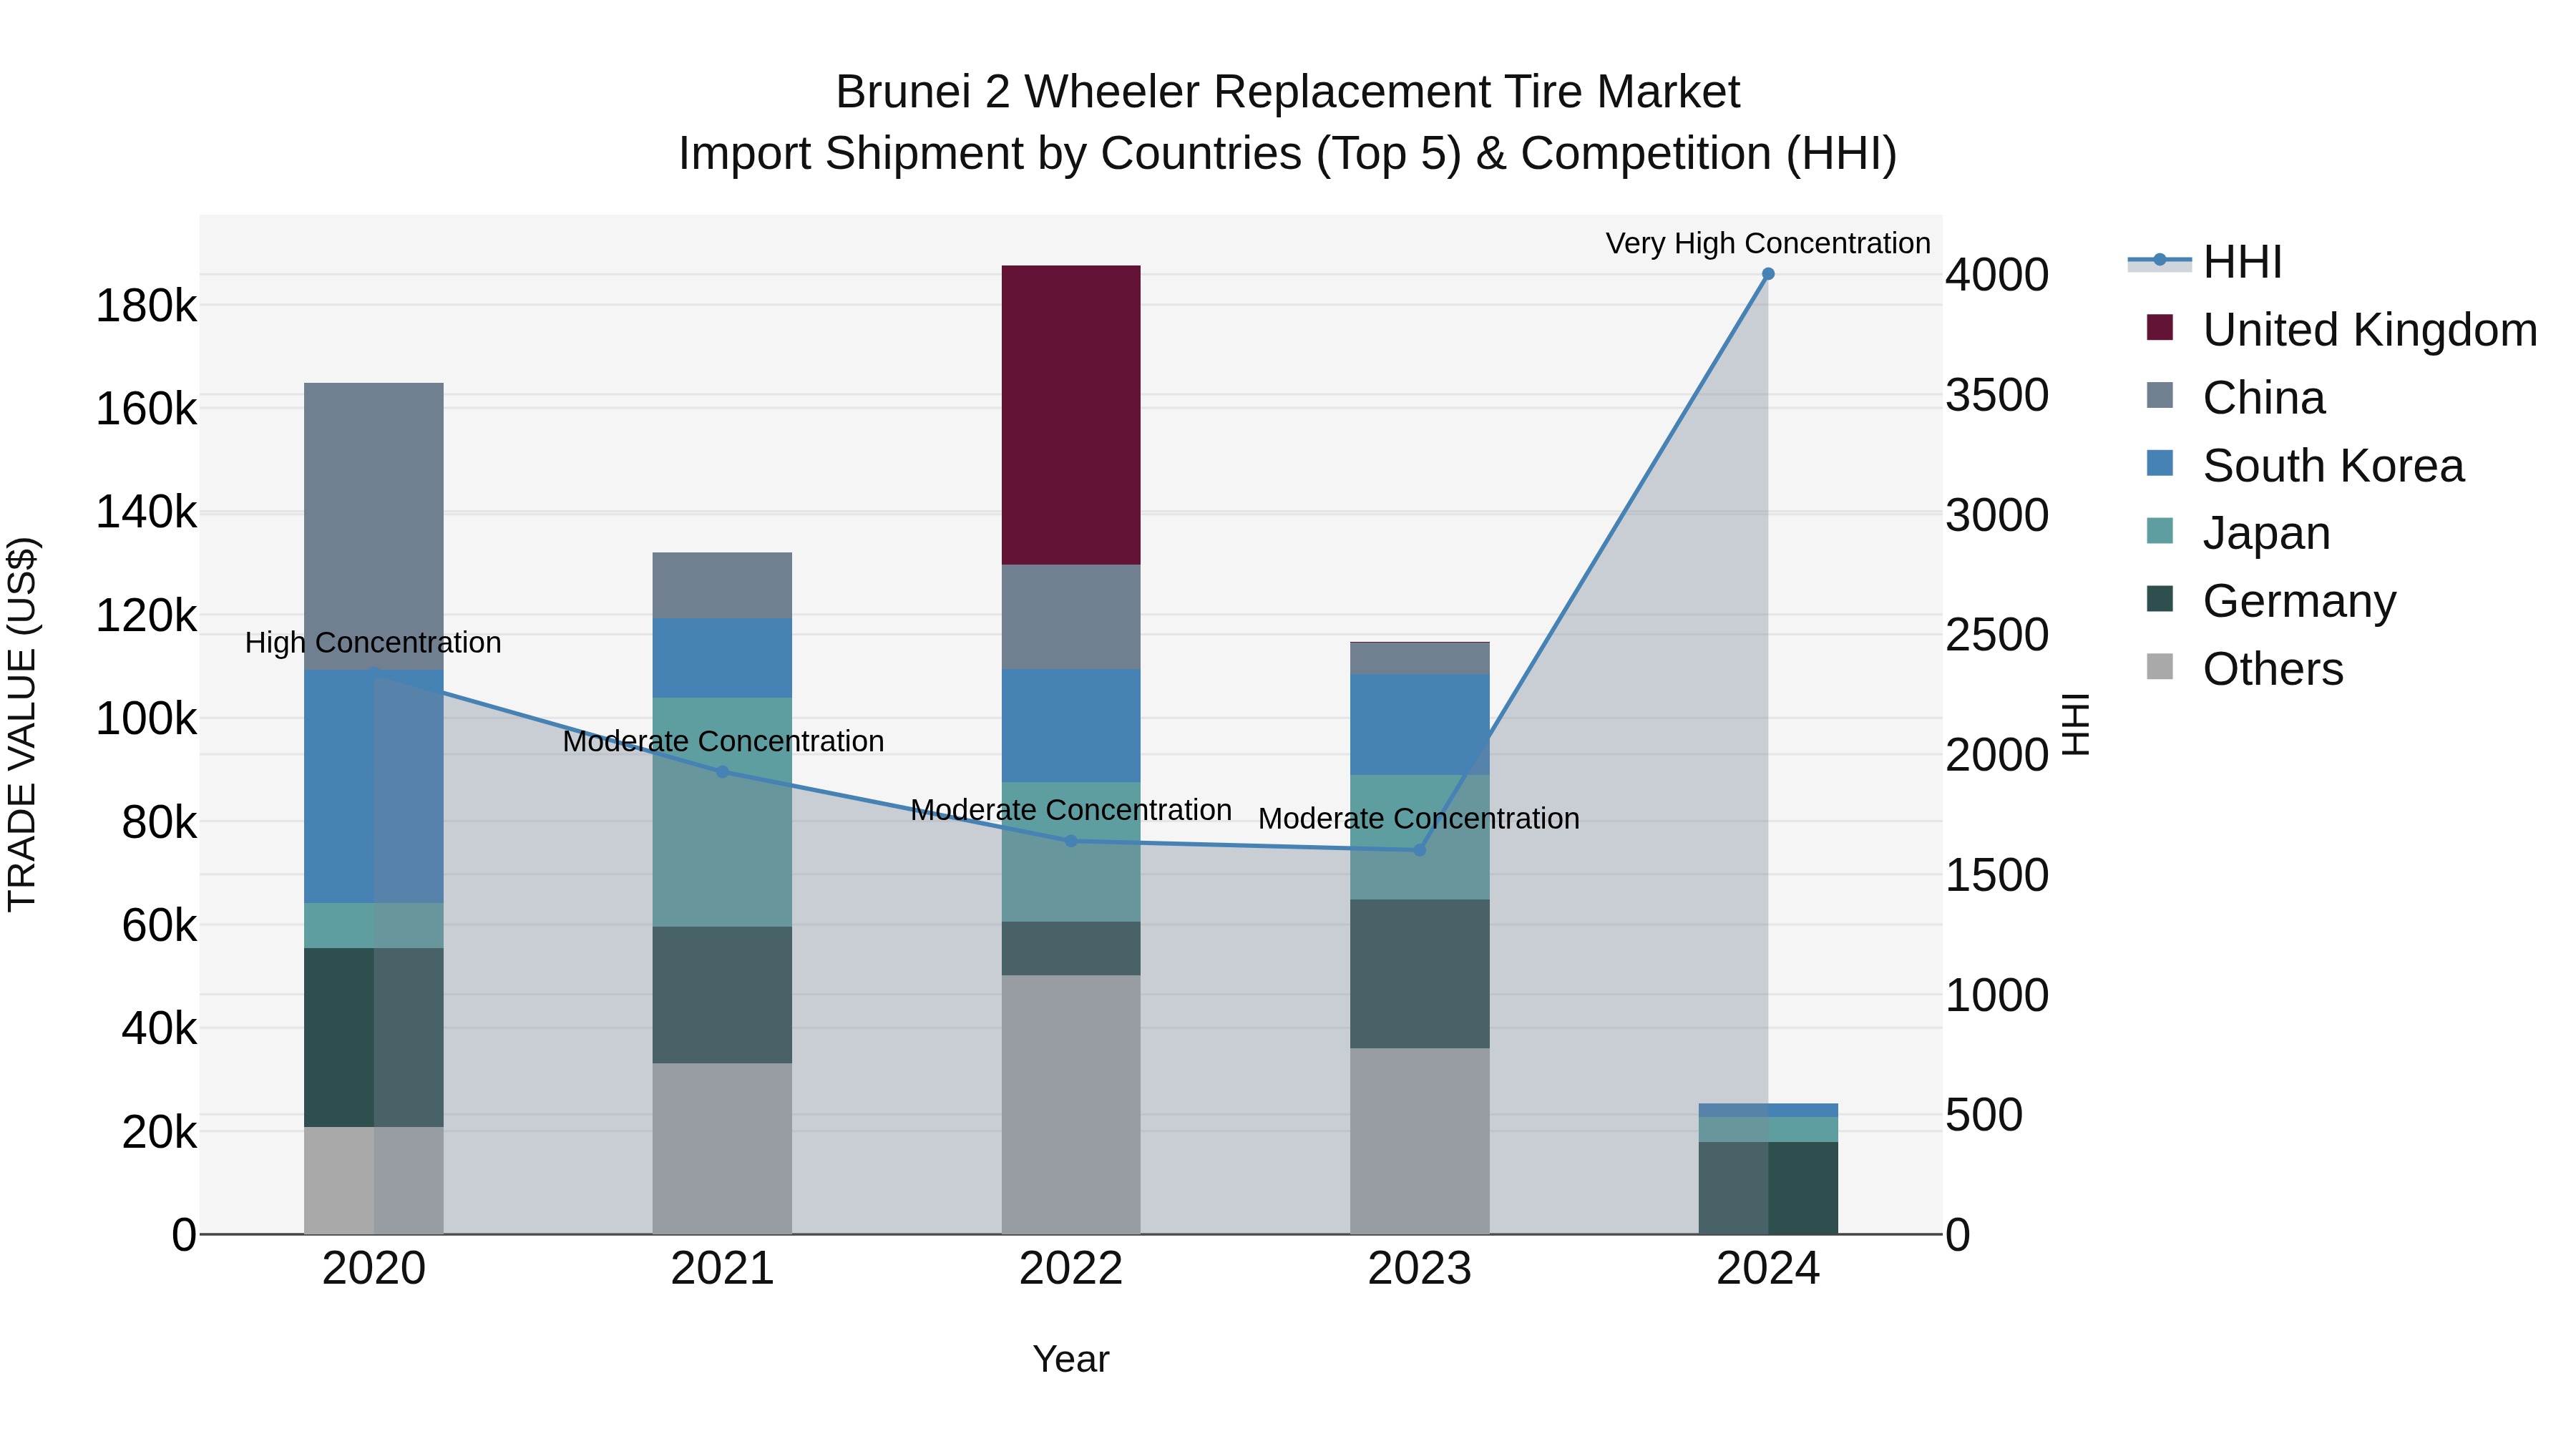Toggle the HHI legend entry
The width and height of the screenshot is (2576, 1449).
click(2205, 262)
